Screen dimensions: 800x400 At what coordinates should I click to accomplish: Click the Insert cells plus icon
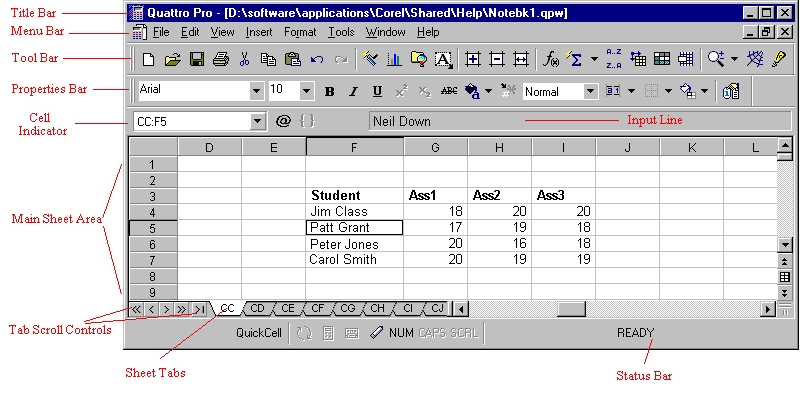473,60
